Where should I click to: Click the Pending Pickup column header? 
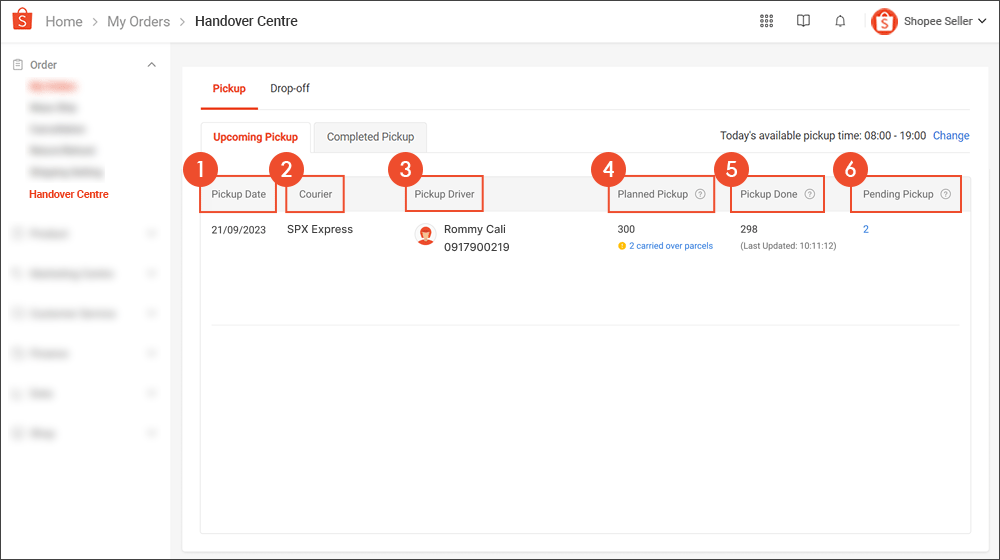(x=898, y=194)
